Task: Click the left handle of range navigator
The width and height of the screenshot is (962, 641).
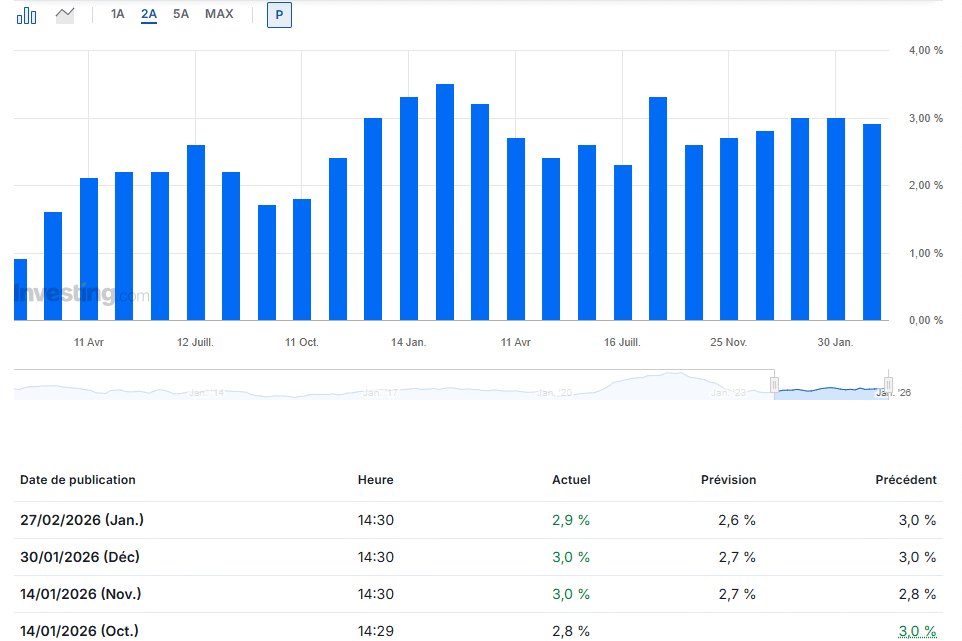Action: (x=774, y=385)
